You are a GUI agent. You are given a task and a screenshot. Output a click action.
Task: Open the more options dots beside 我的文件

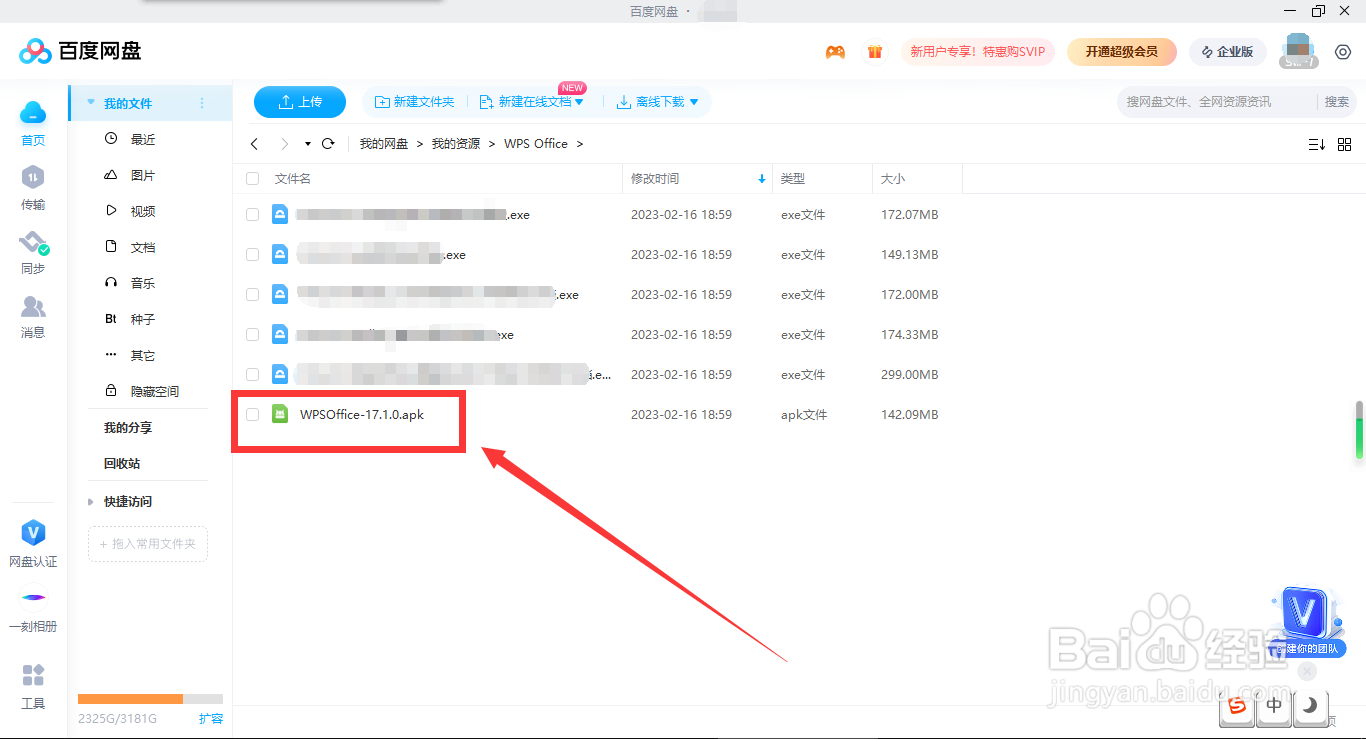(202, 103)
